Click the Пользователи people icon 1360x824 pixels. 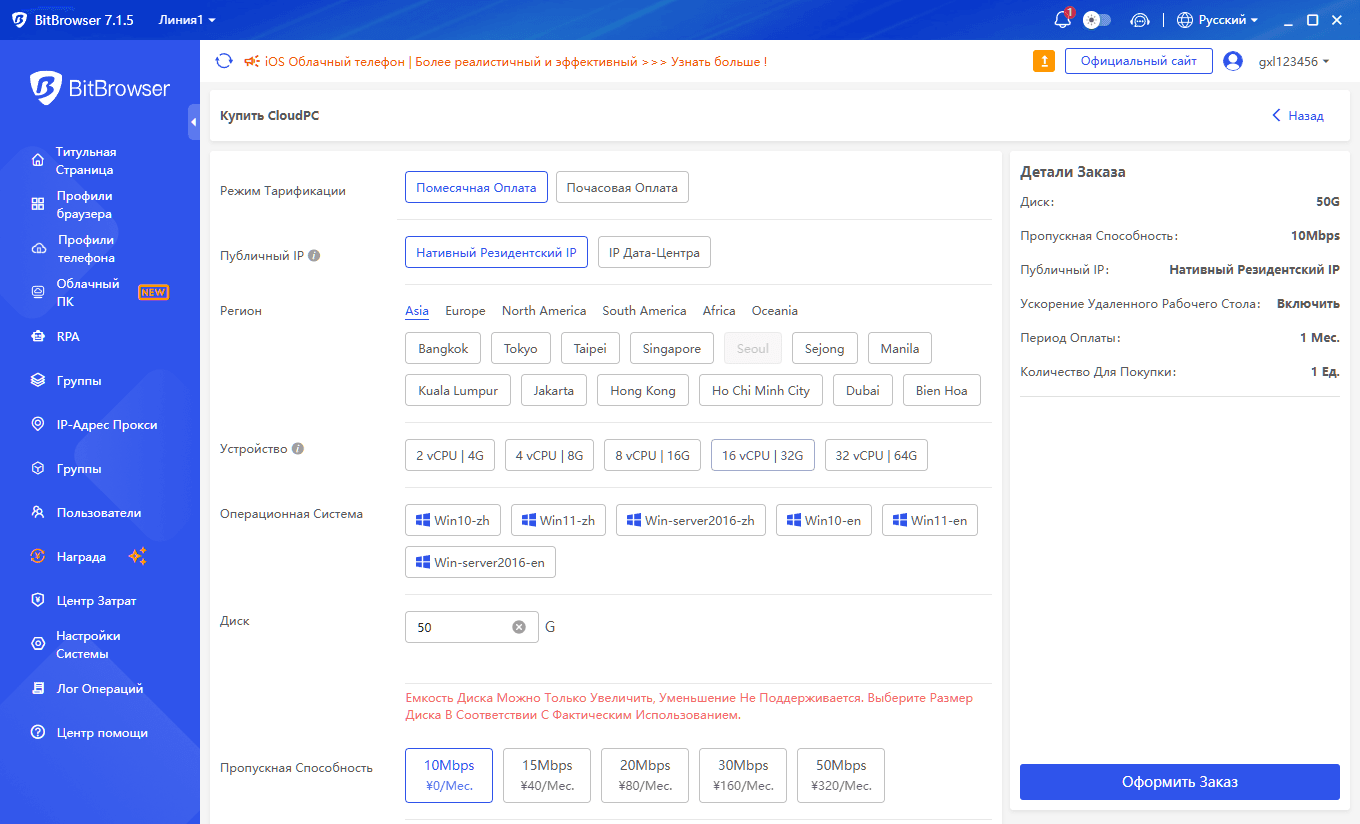tap(38, 513)
